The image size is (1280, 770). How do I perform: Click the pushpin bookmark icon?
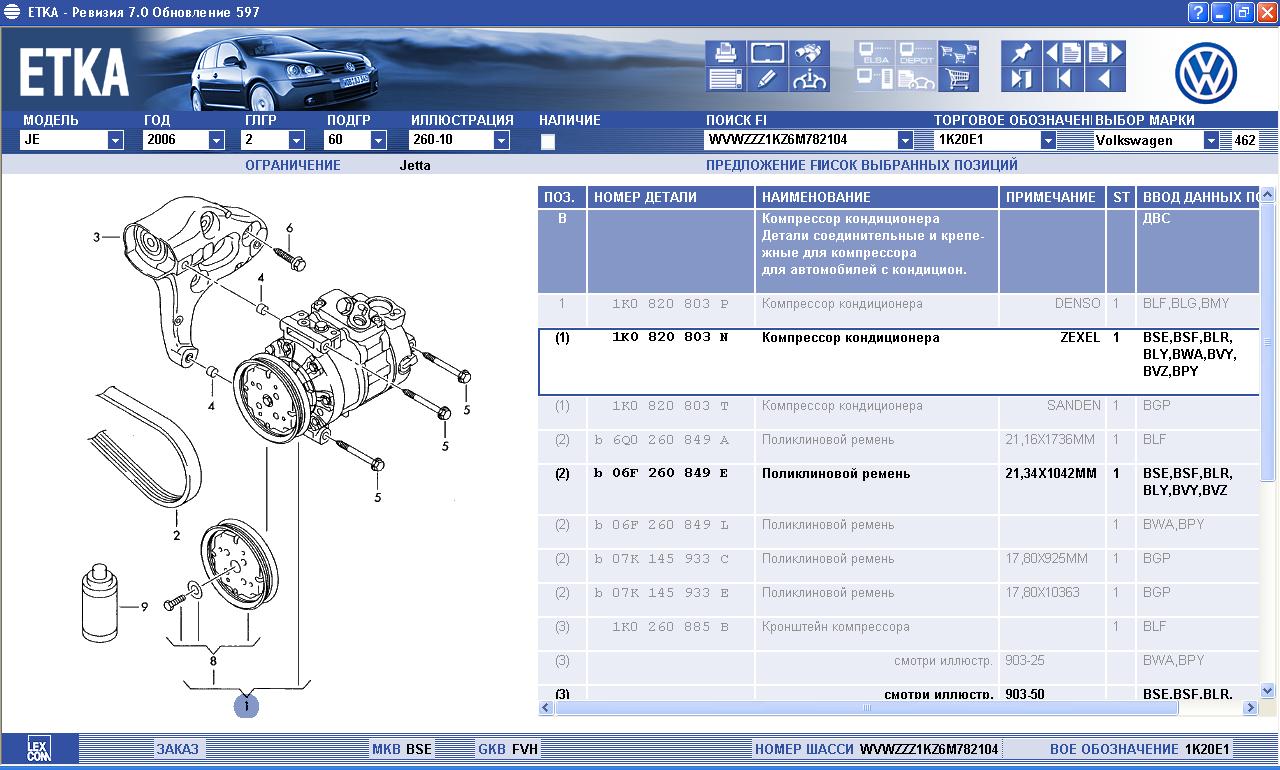click(1021, 53)
